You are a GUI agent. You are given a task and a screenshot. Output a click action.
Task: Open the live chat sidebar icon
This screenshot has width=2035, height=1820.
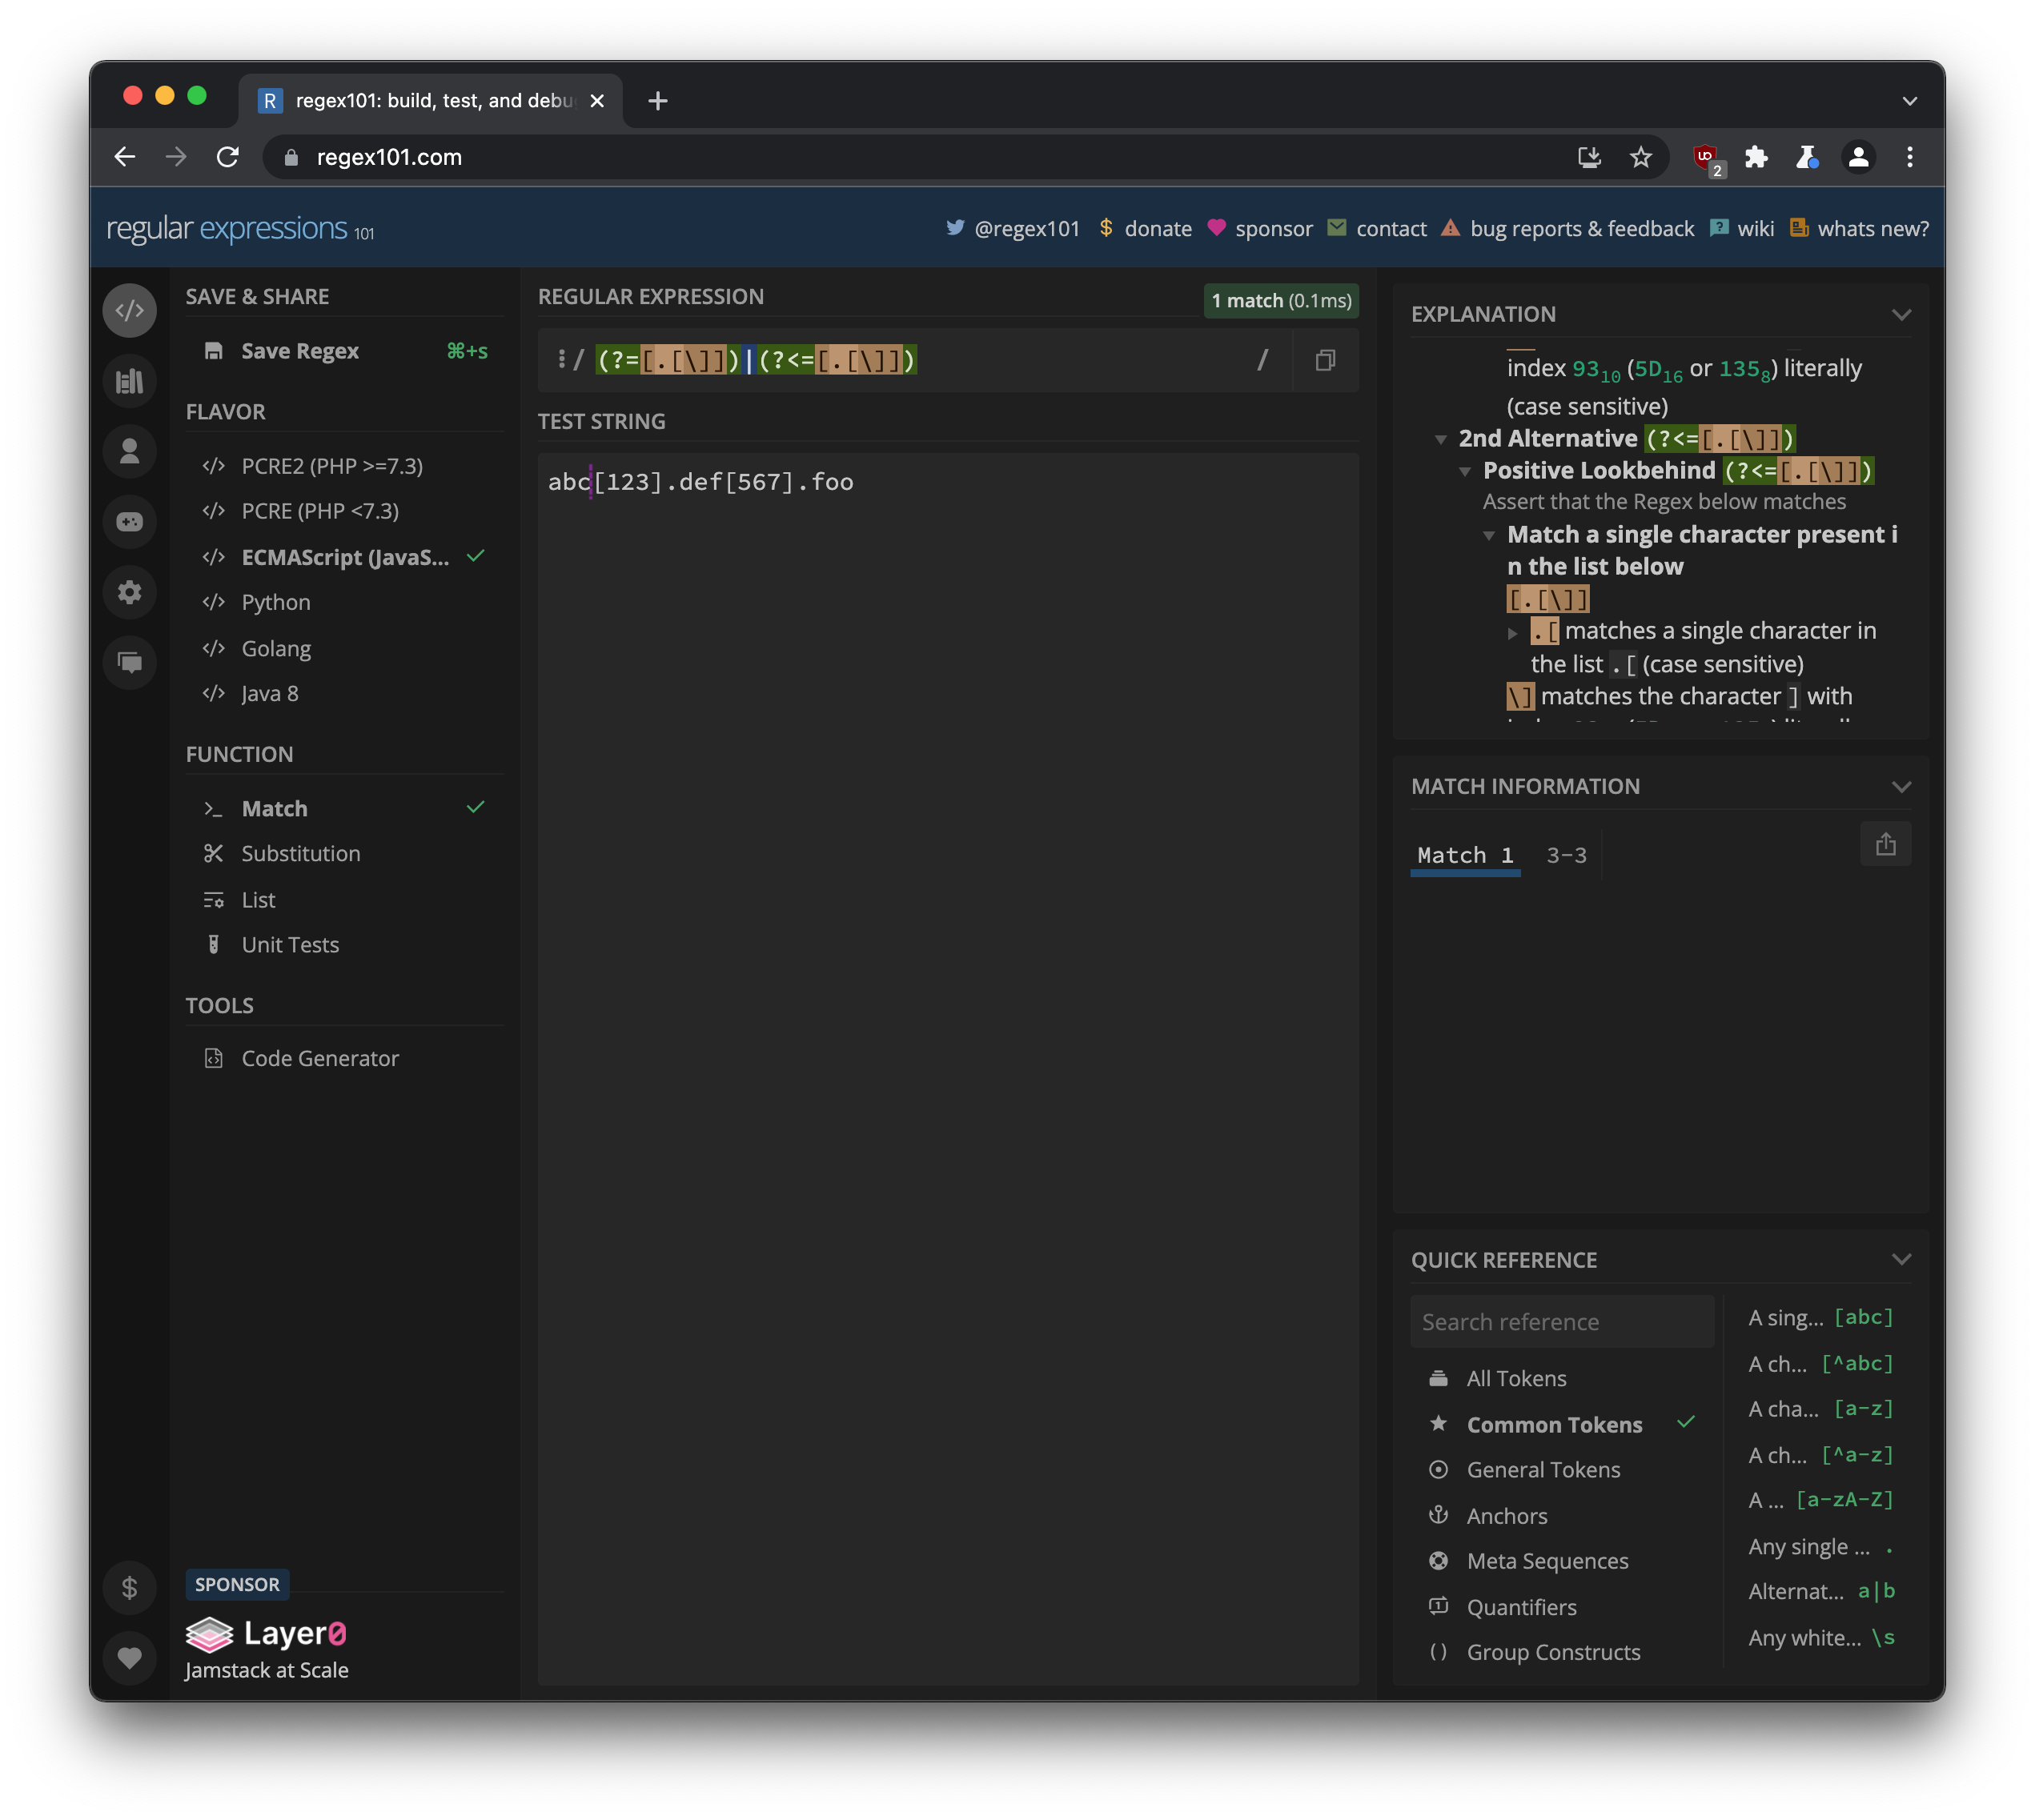click(x=129, y=662)
